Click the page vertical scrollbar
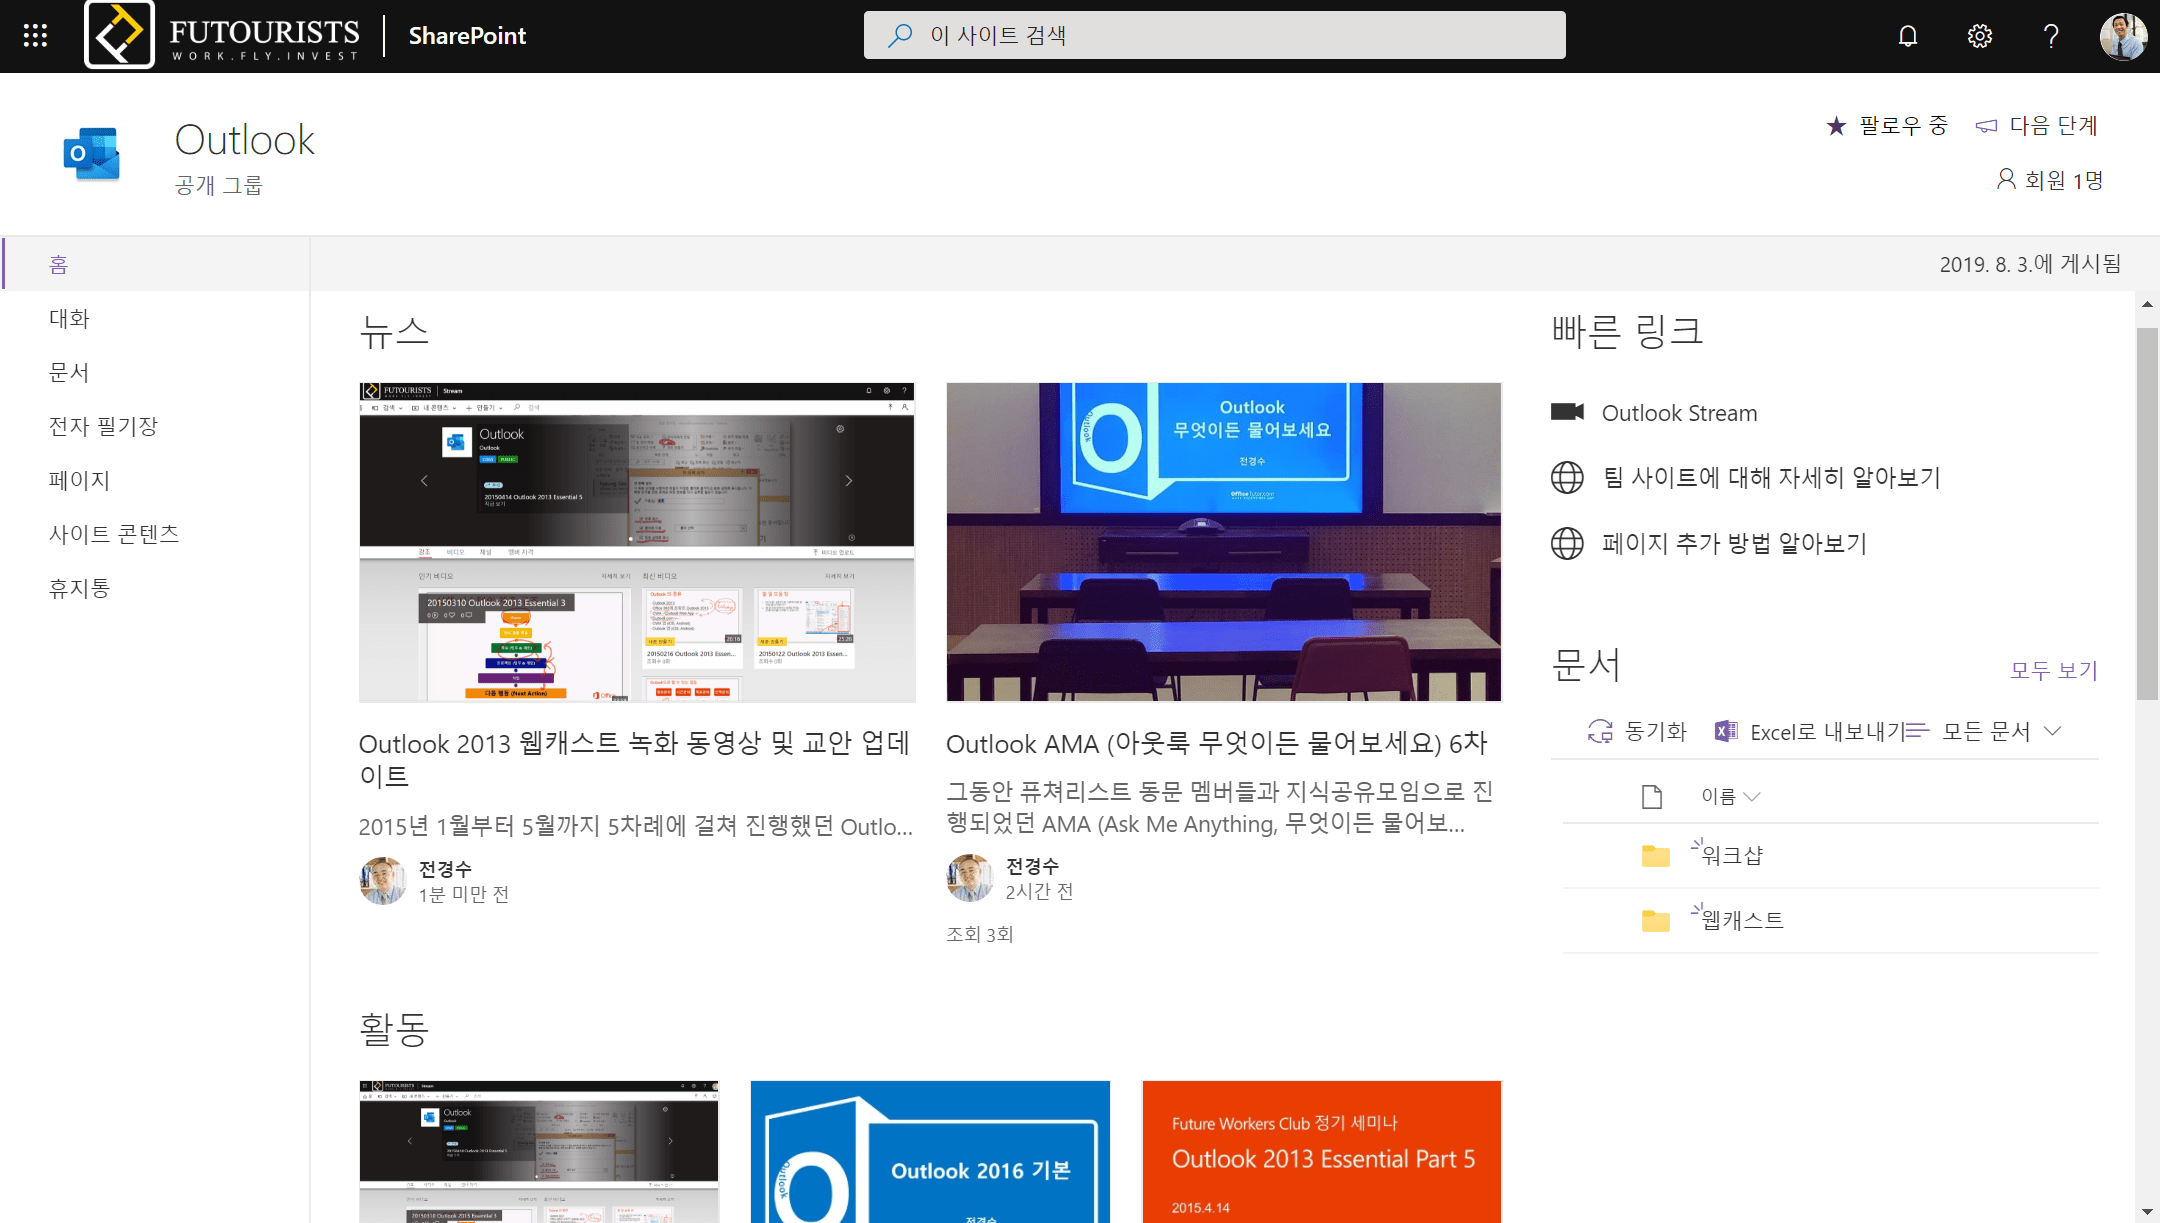This screenshot has width=2160, height=1223. point(2147,515)
